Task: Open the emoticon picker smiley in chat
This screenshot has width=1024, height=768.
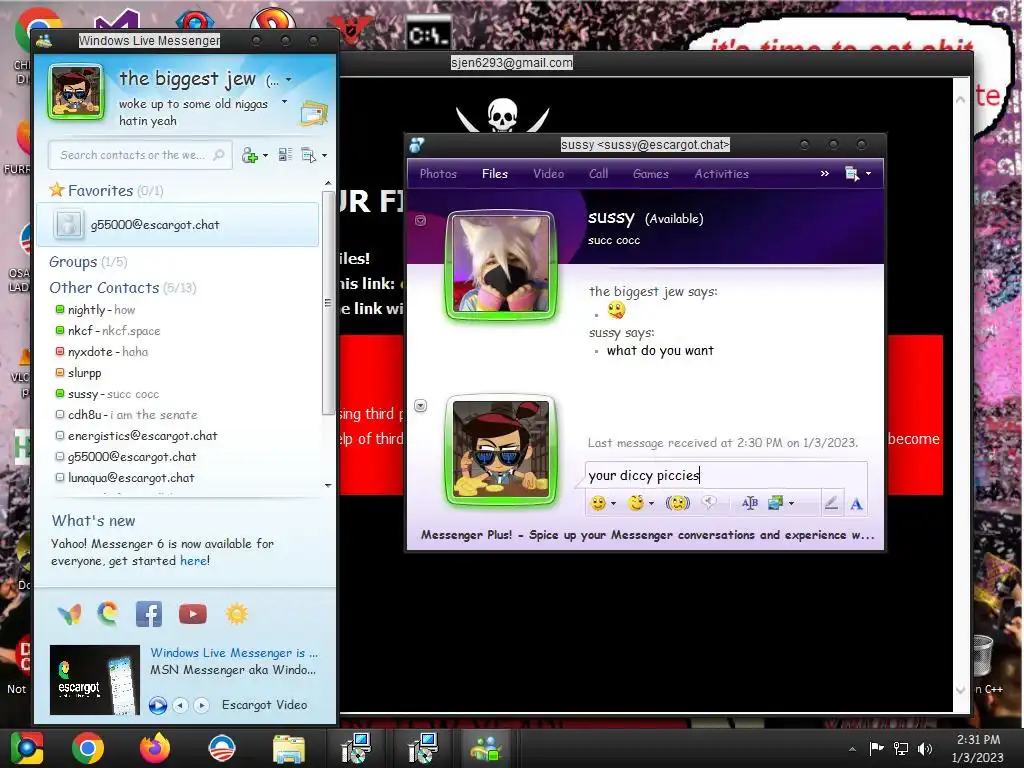Action: (598, 503)
